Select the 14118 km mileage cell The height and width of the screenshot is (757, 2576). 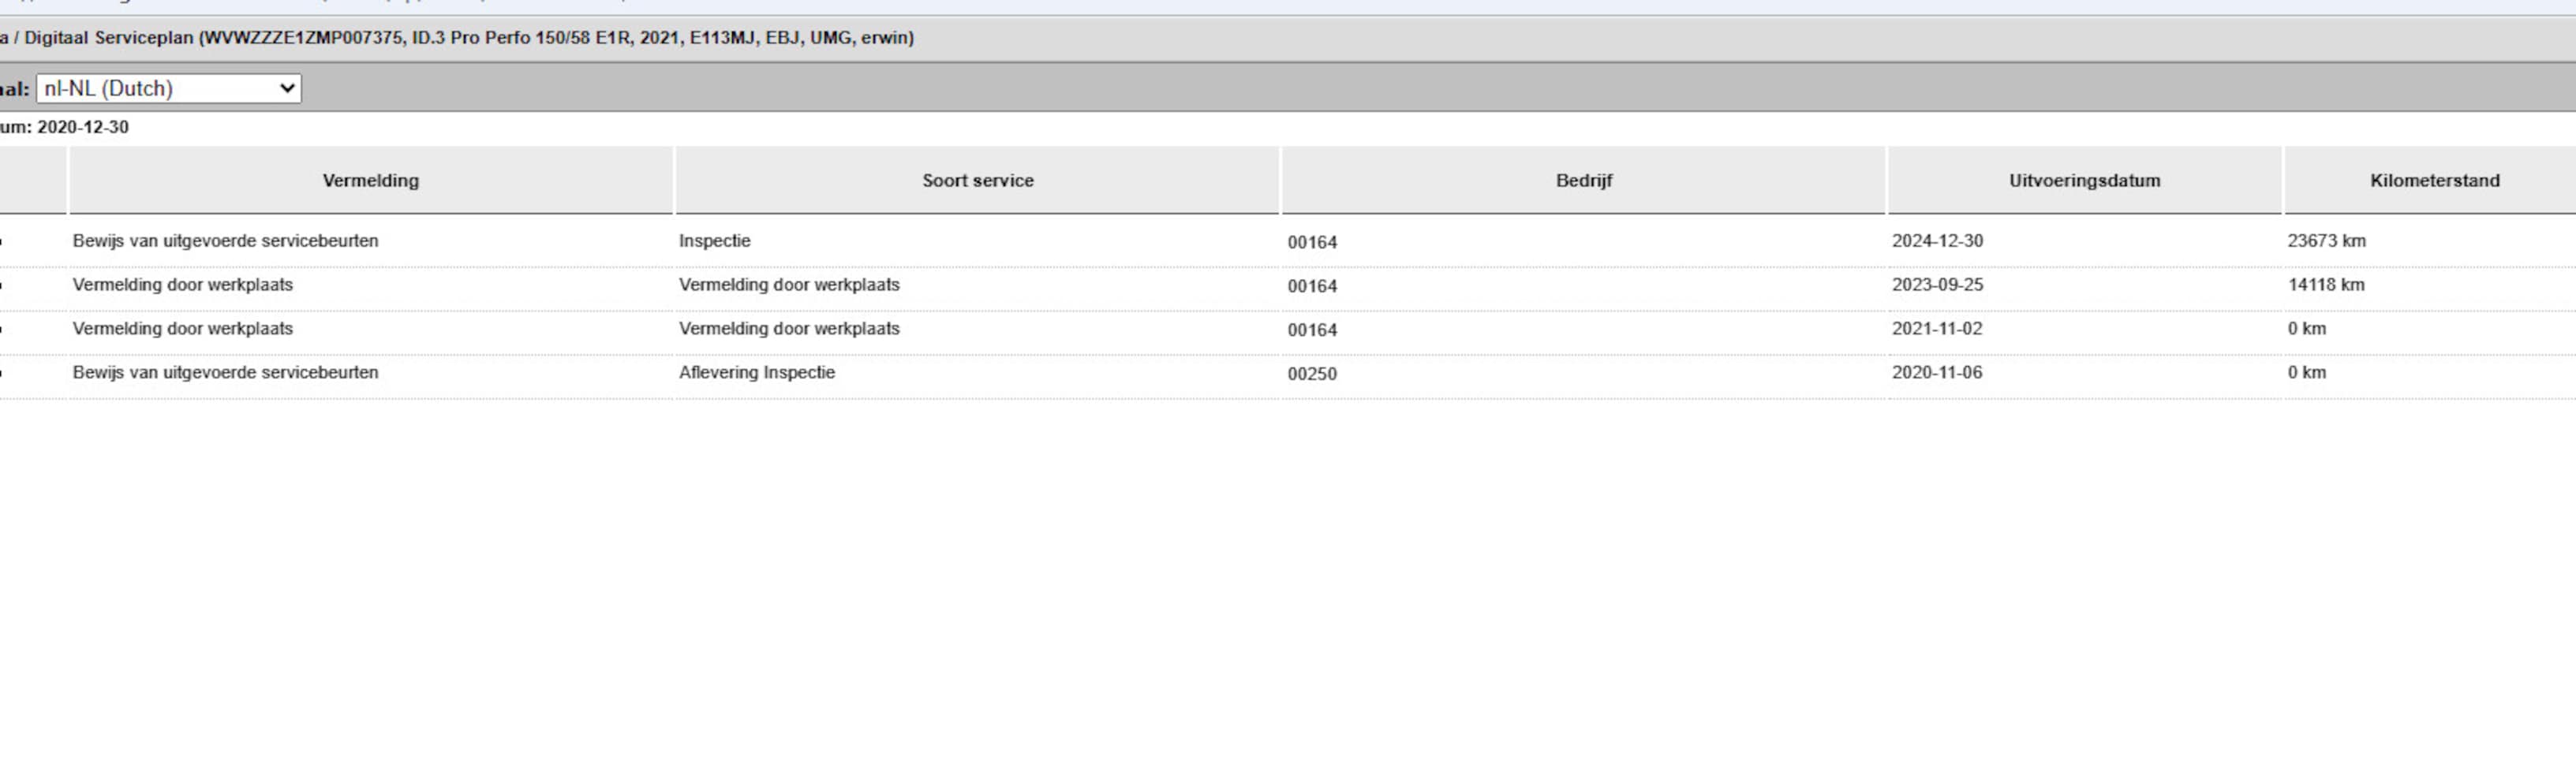[x=2326, y=285]
